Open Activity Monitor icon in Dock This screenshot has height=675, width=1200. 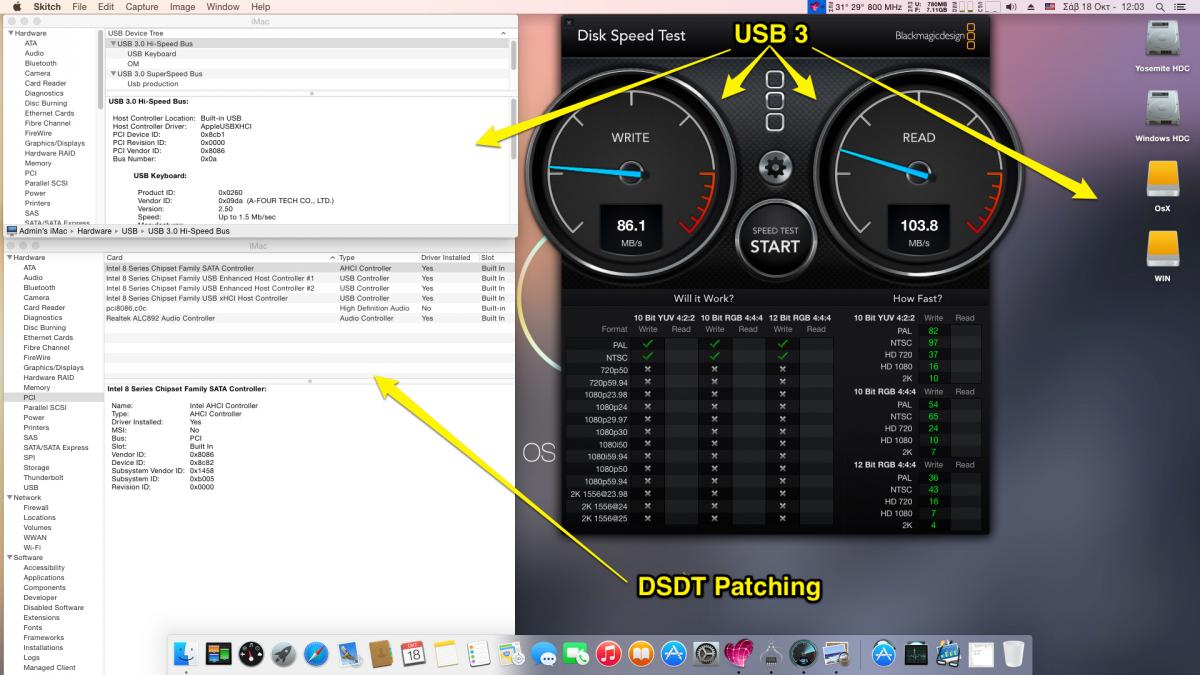tap(916, 654)
